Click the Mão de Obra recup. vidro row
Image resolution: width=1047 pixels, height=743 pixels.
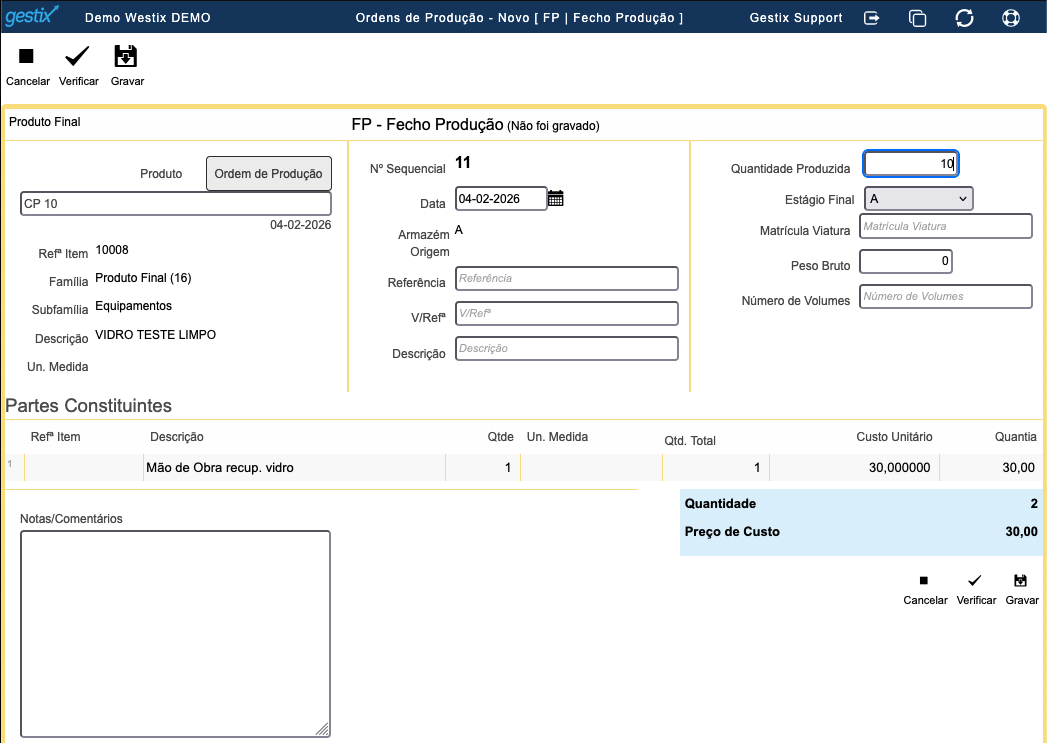point(293,467)
